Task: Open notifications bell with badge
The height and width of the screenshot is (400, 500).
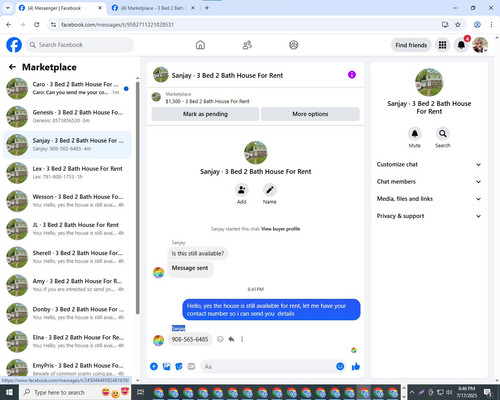Action: coord(461,45)
